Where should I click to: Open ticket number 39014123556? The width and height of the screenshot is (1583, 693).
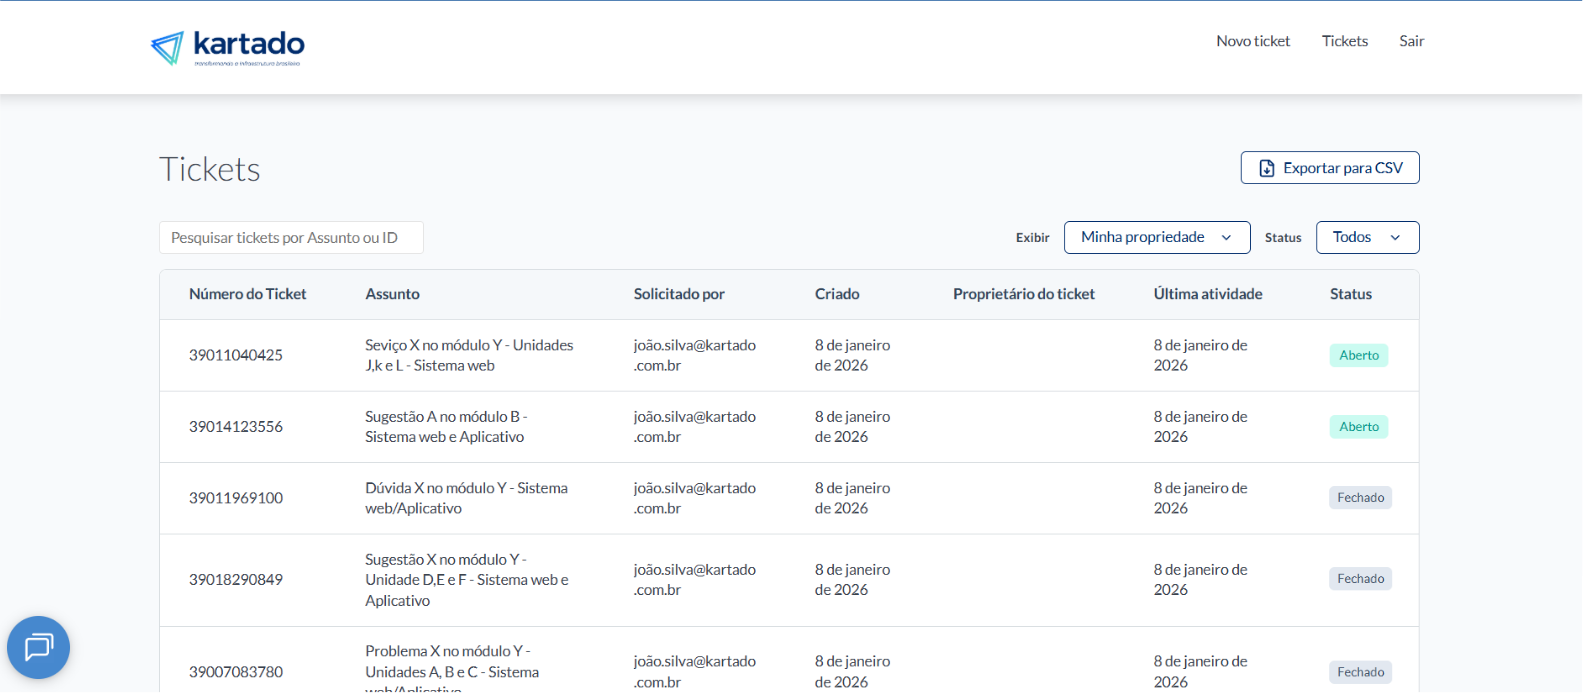[x=236, y=427]
